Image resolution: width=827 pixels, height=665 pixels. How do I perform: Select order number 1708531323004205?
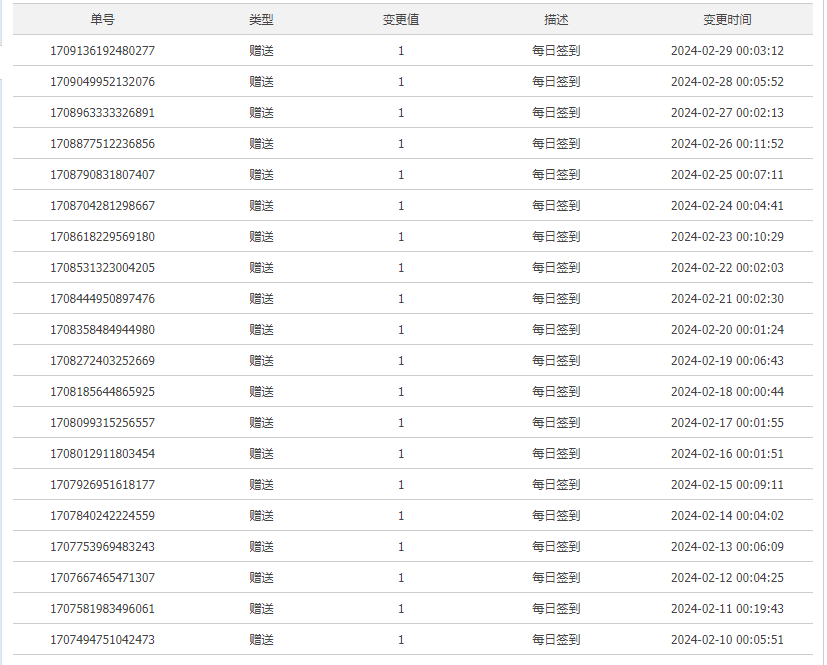point(102,268)
